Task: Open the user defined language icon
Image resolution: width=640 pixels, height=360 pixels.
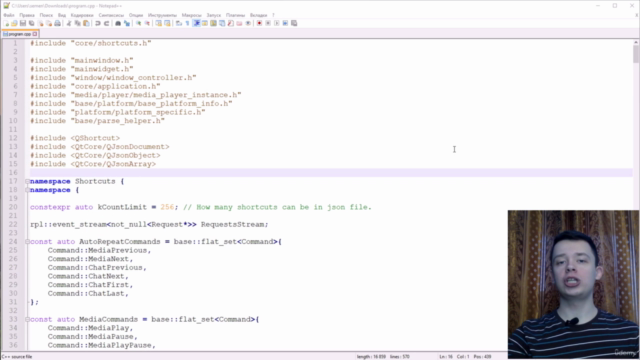Action: pos(204,23)
